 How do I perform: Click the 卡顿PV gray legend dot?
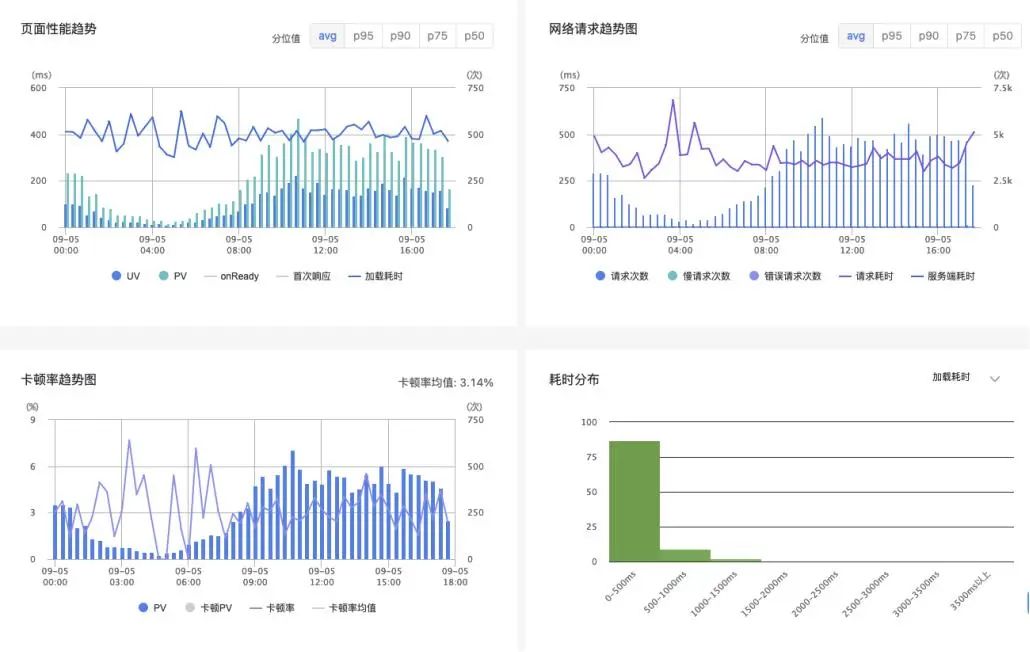(191, 608)
